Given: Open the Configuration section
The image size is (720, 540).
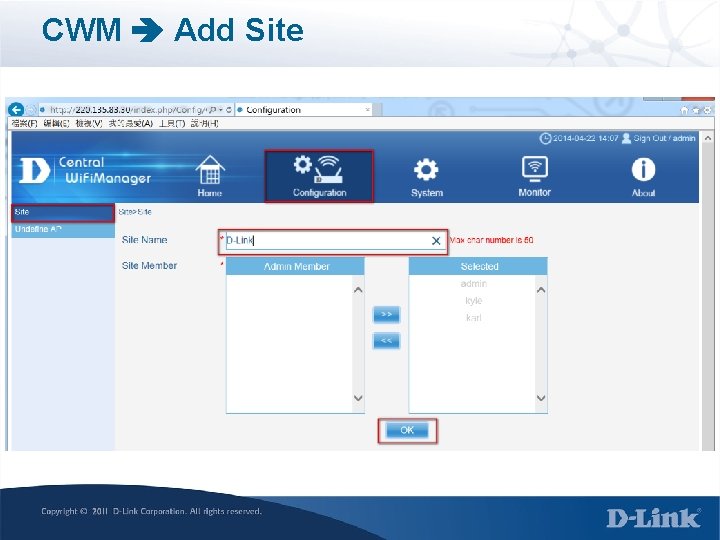Looking at the screenshot, I should coord(319,176).
